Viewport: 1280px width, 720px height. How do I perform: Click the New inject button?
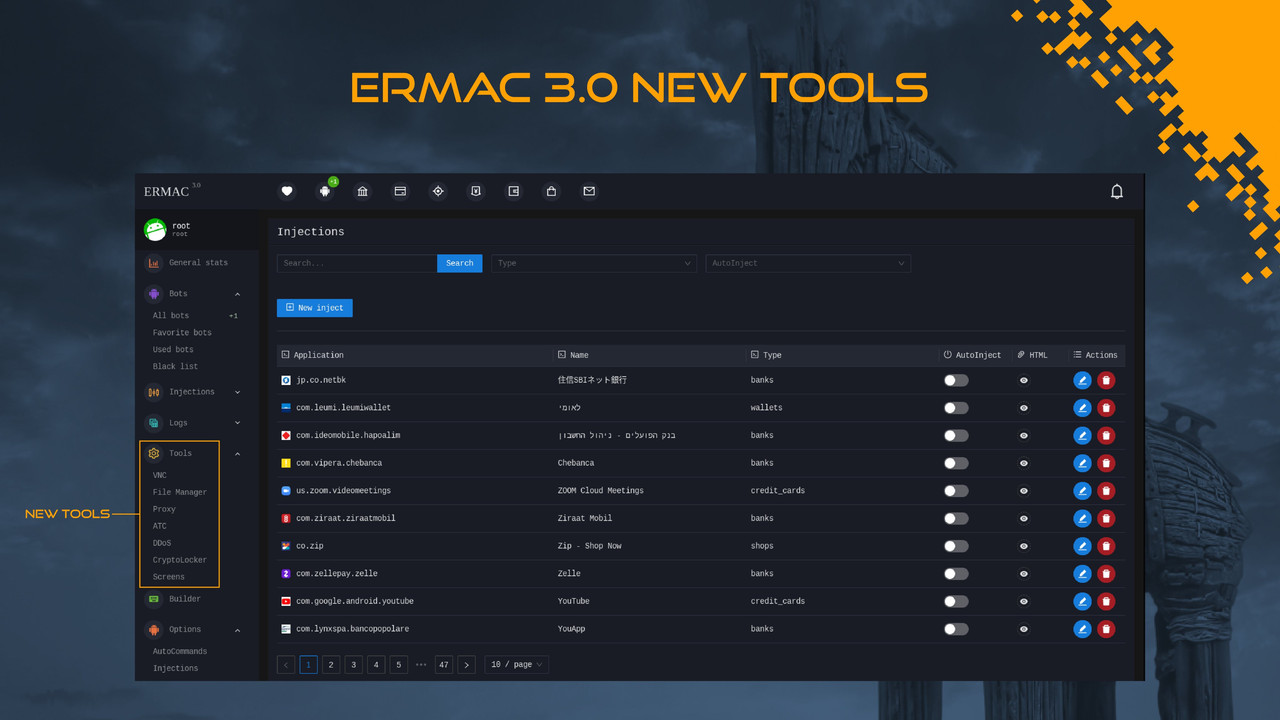315,308
